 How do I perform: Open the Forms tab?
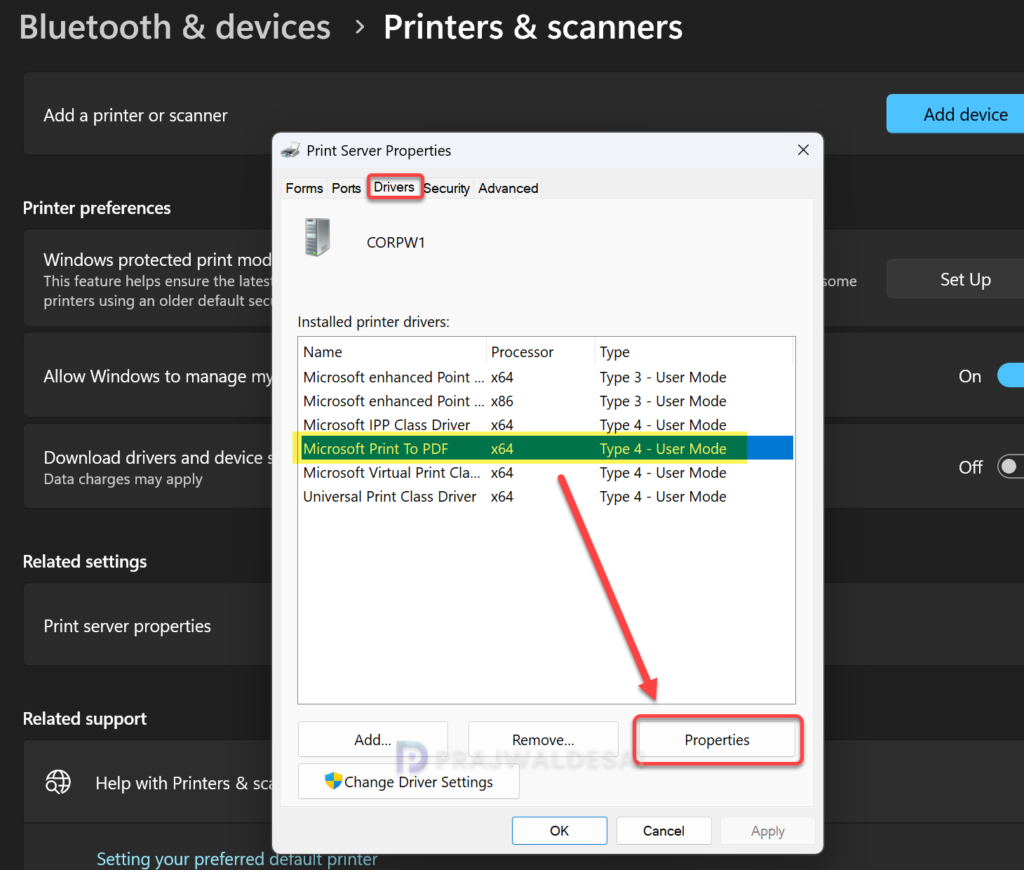point(304,188)
